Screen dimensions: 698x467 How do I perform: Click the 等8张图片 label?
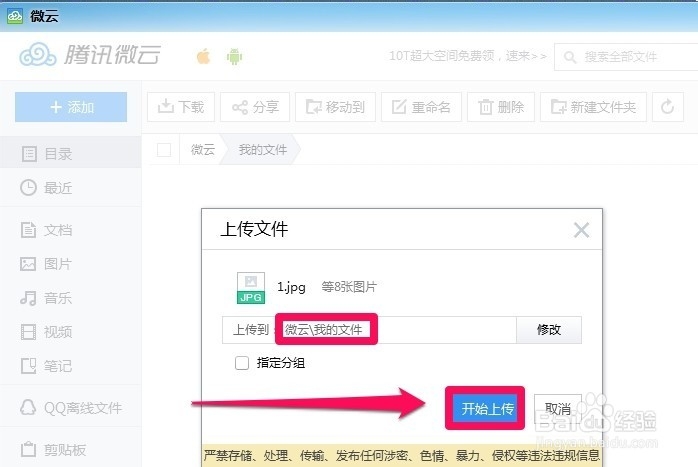[x=349, y=287]
